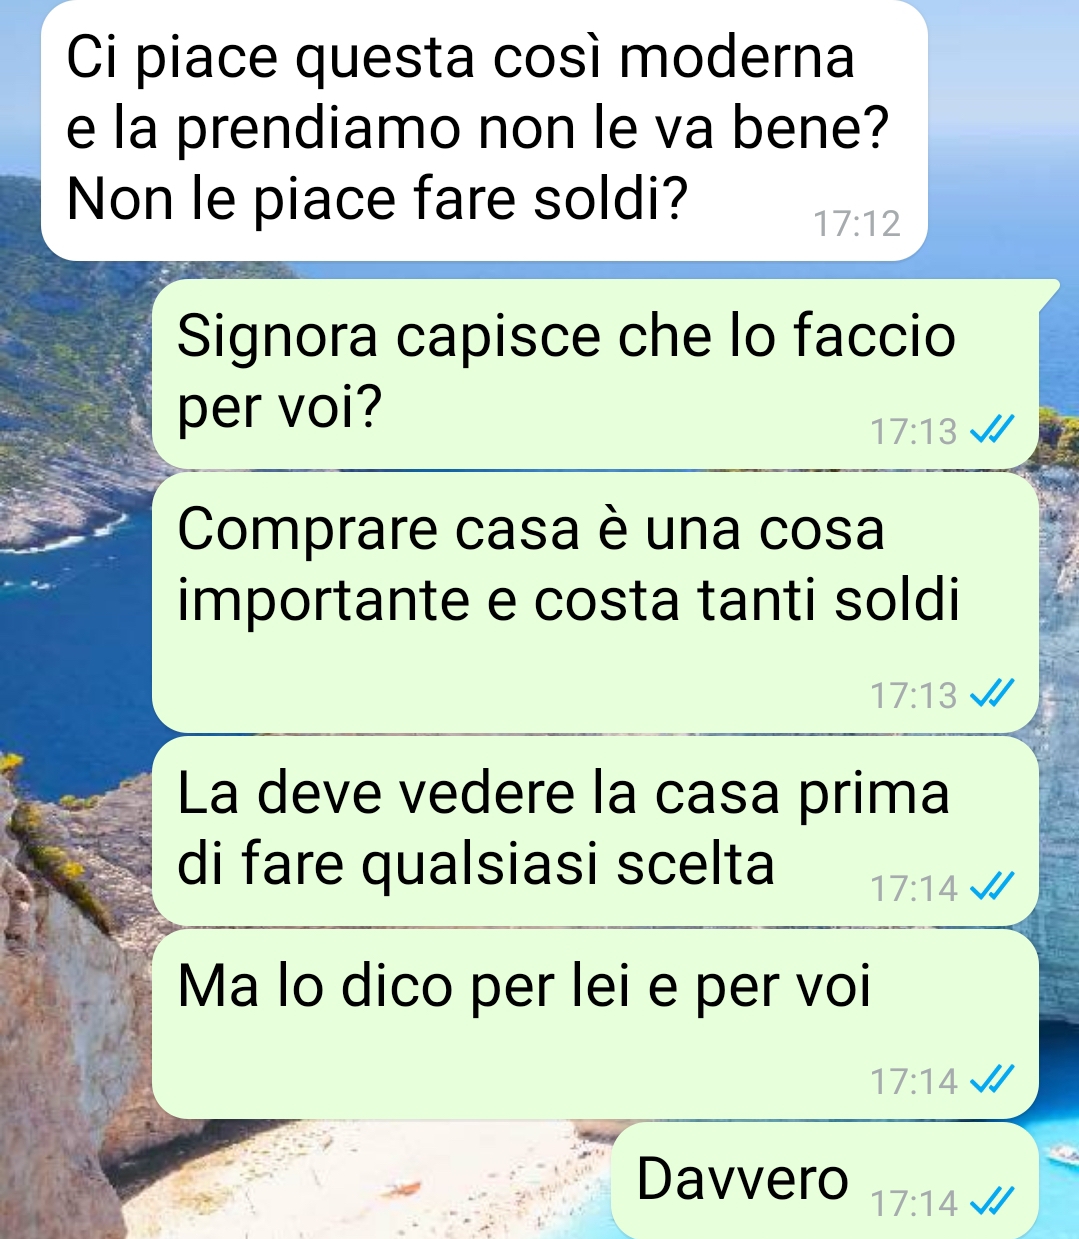Tap the blue read ticks on 'Davvero'
The height and width of the screenshot is (1239, 1079).
[995, 1202]
